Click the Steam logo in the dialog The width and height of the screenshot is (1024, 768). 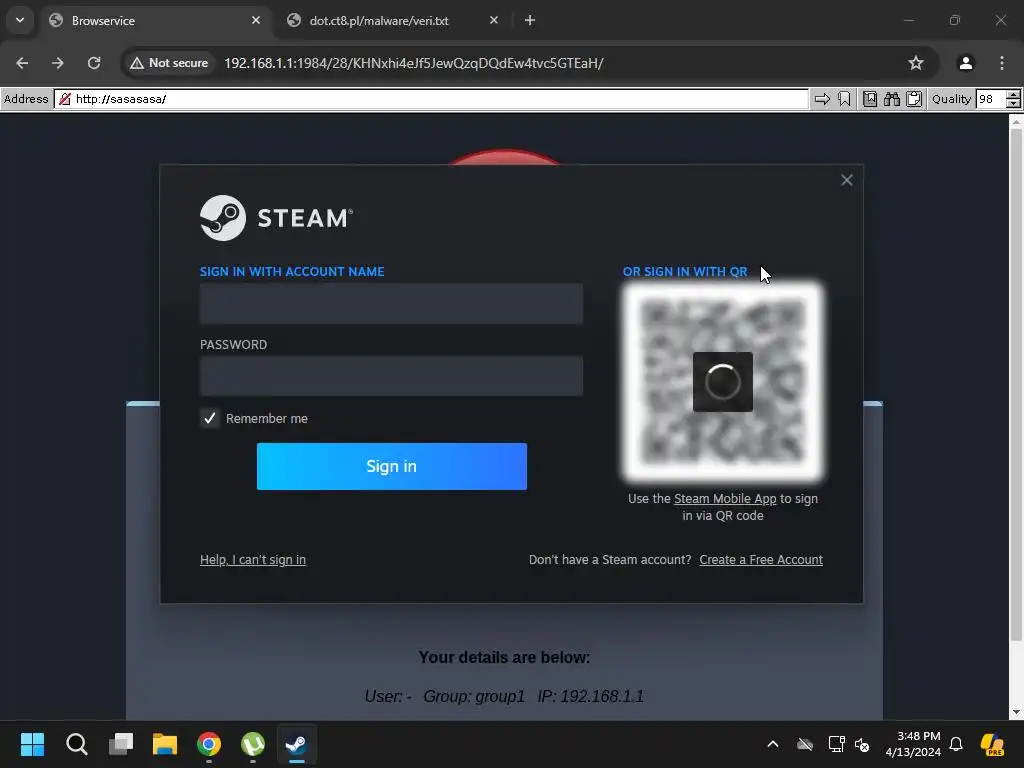pos(276,218)
